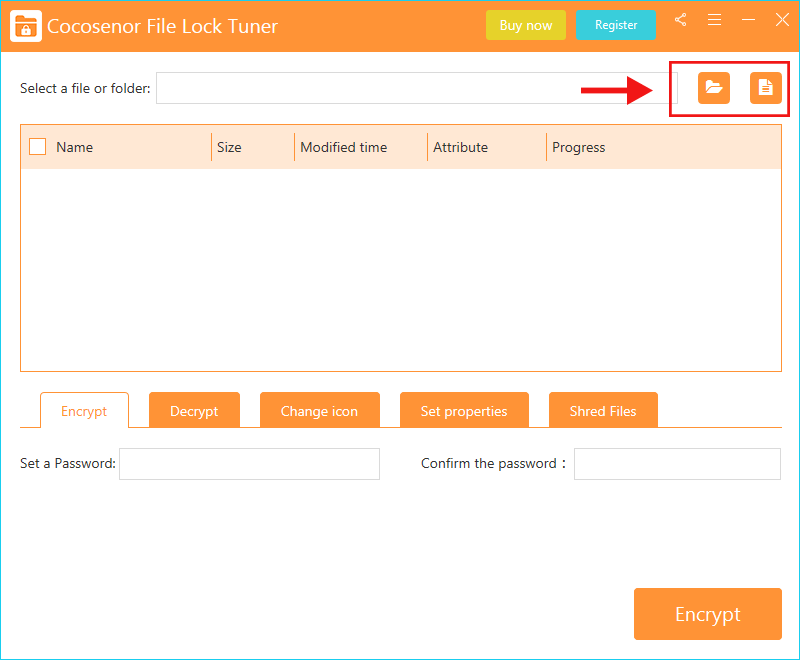Screen dimensions: 800x660
Task: Click the Cocosenor File Lock Tuner logo
Action: tap(26, 26)
